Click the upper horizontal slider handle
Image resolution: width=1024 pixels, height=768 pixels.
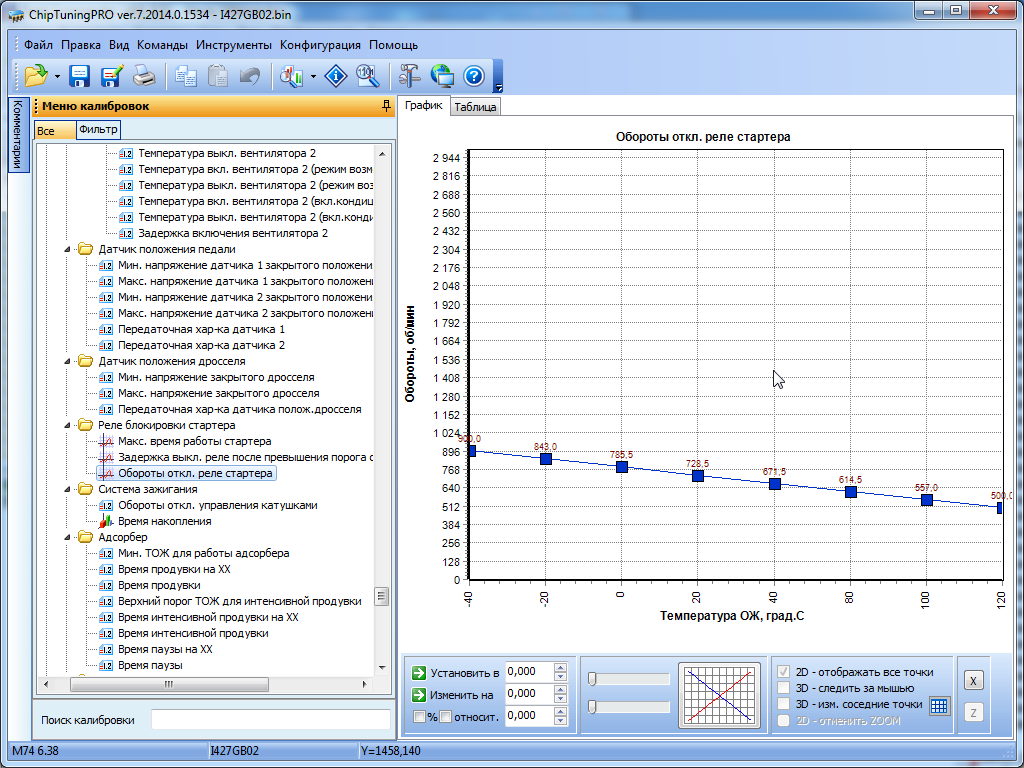pos(592,680)
